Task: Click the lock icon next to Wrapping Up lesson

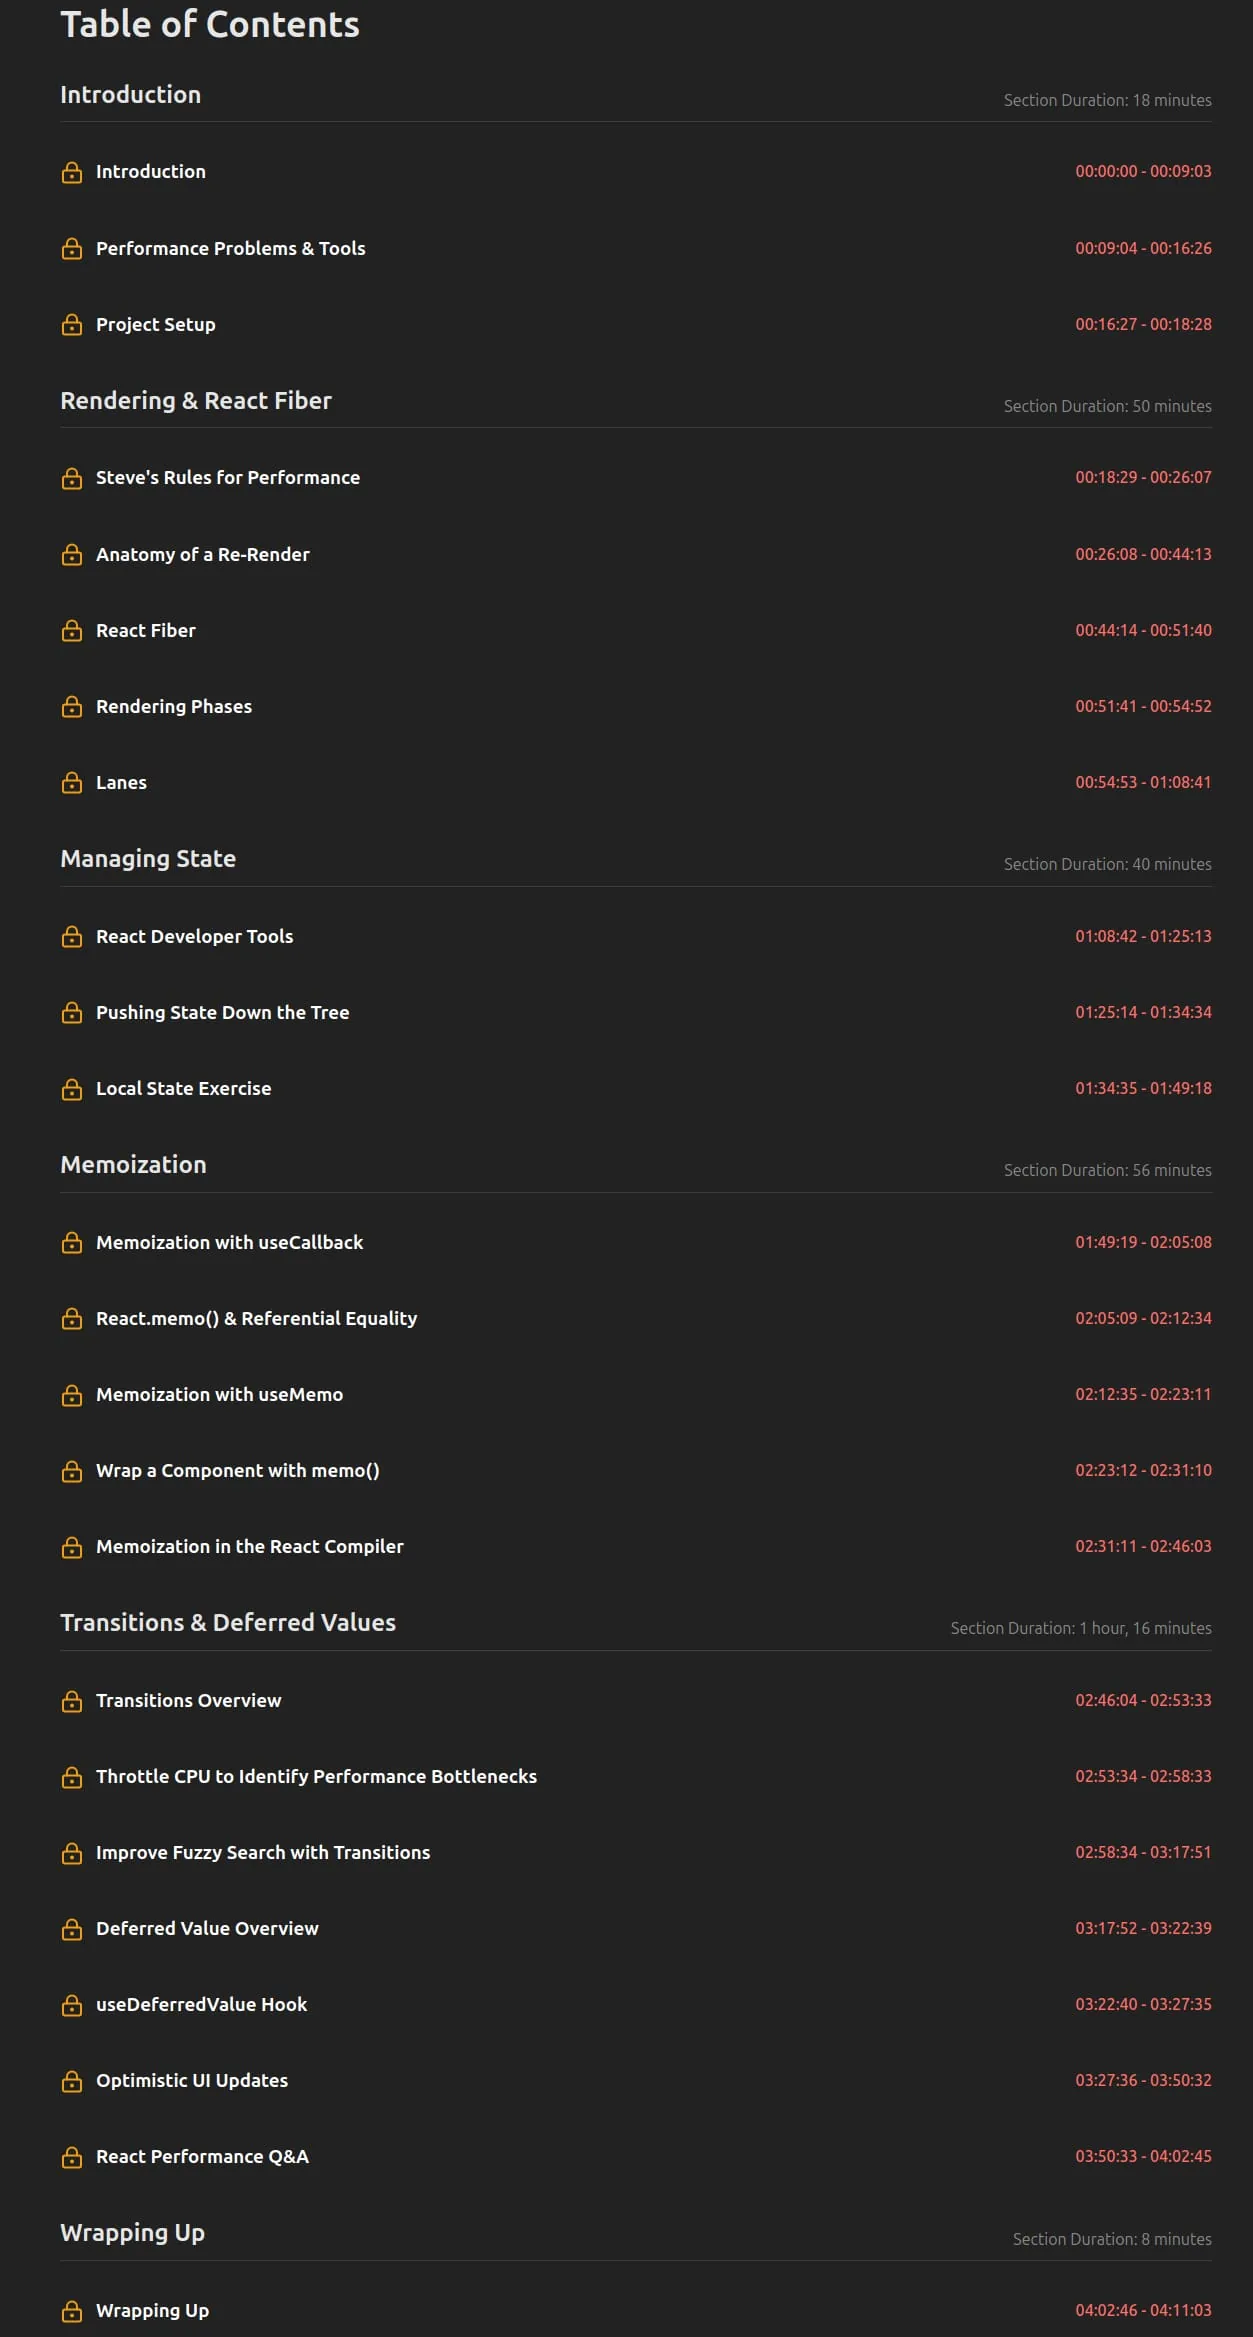Action: [72, 2311]
